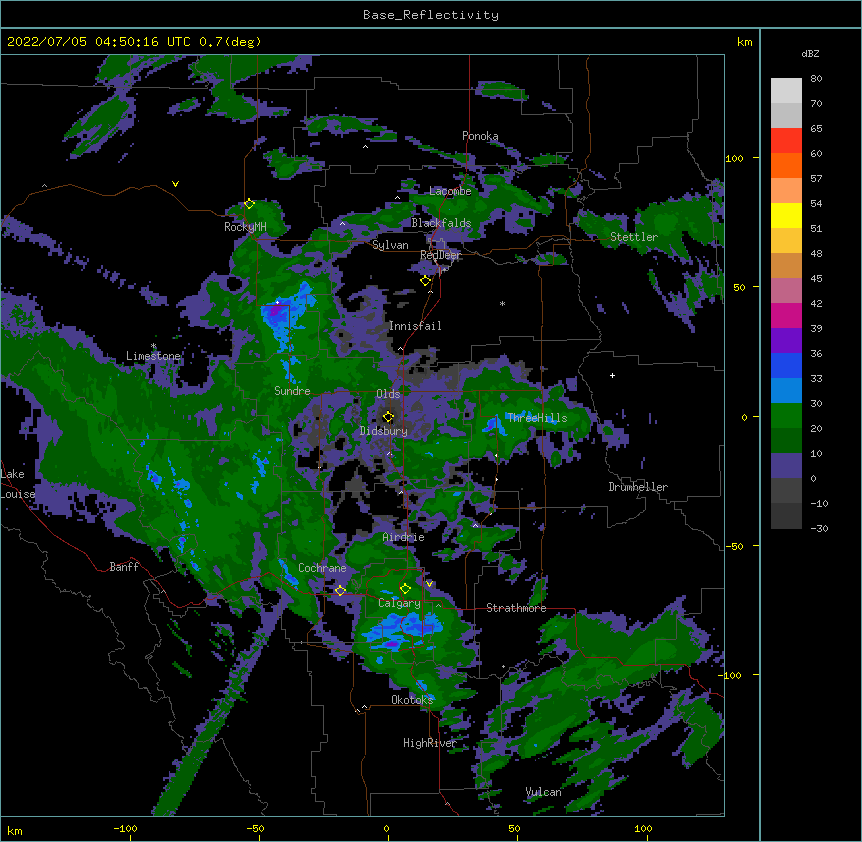Viewport: 862px width, 842px height.
Task: Click the Olds label
Action: click(x=388, y=394)
